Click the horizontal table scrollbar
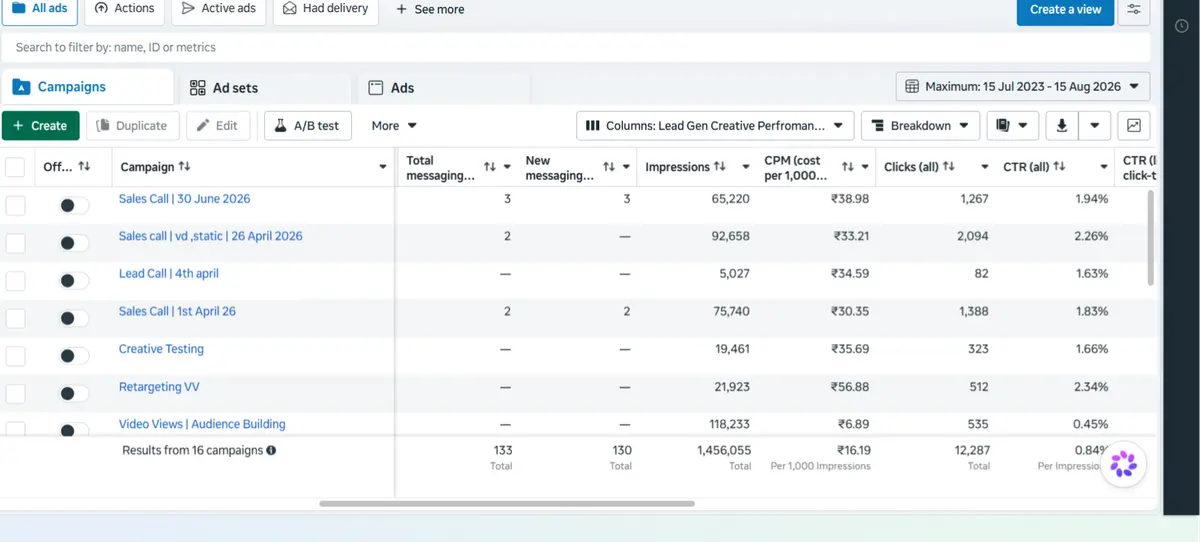Screen dimensions: 1200x542 (507, 504)
